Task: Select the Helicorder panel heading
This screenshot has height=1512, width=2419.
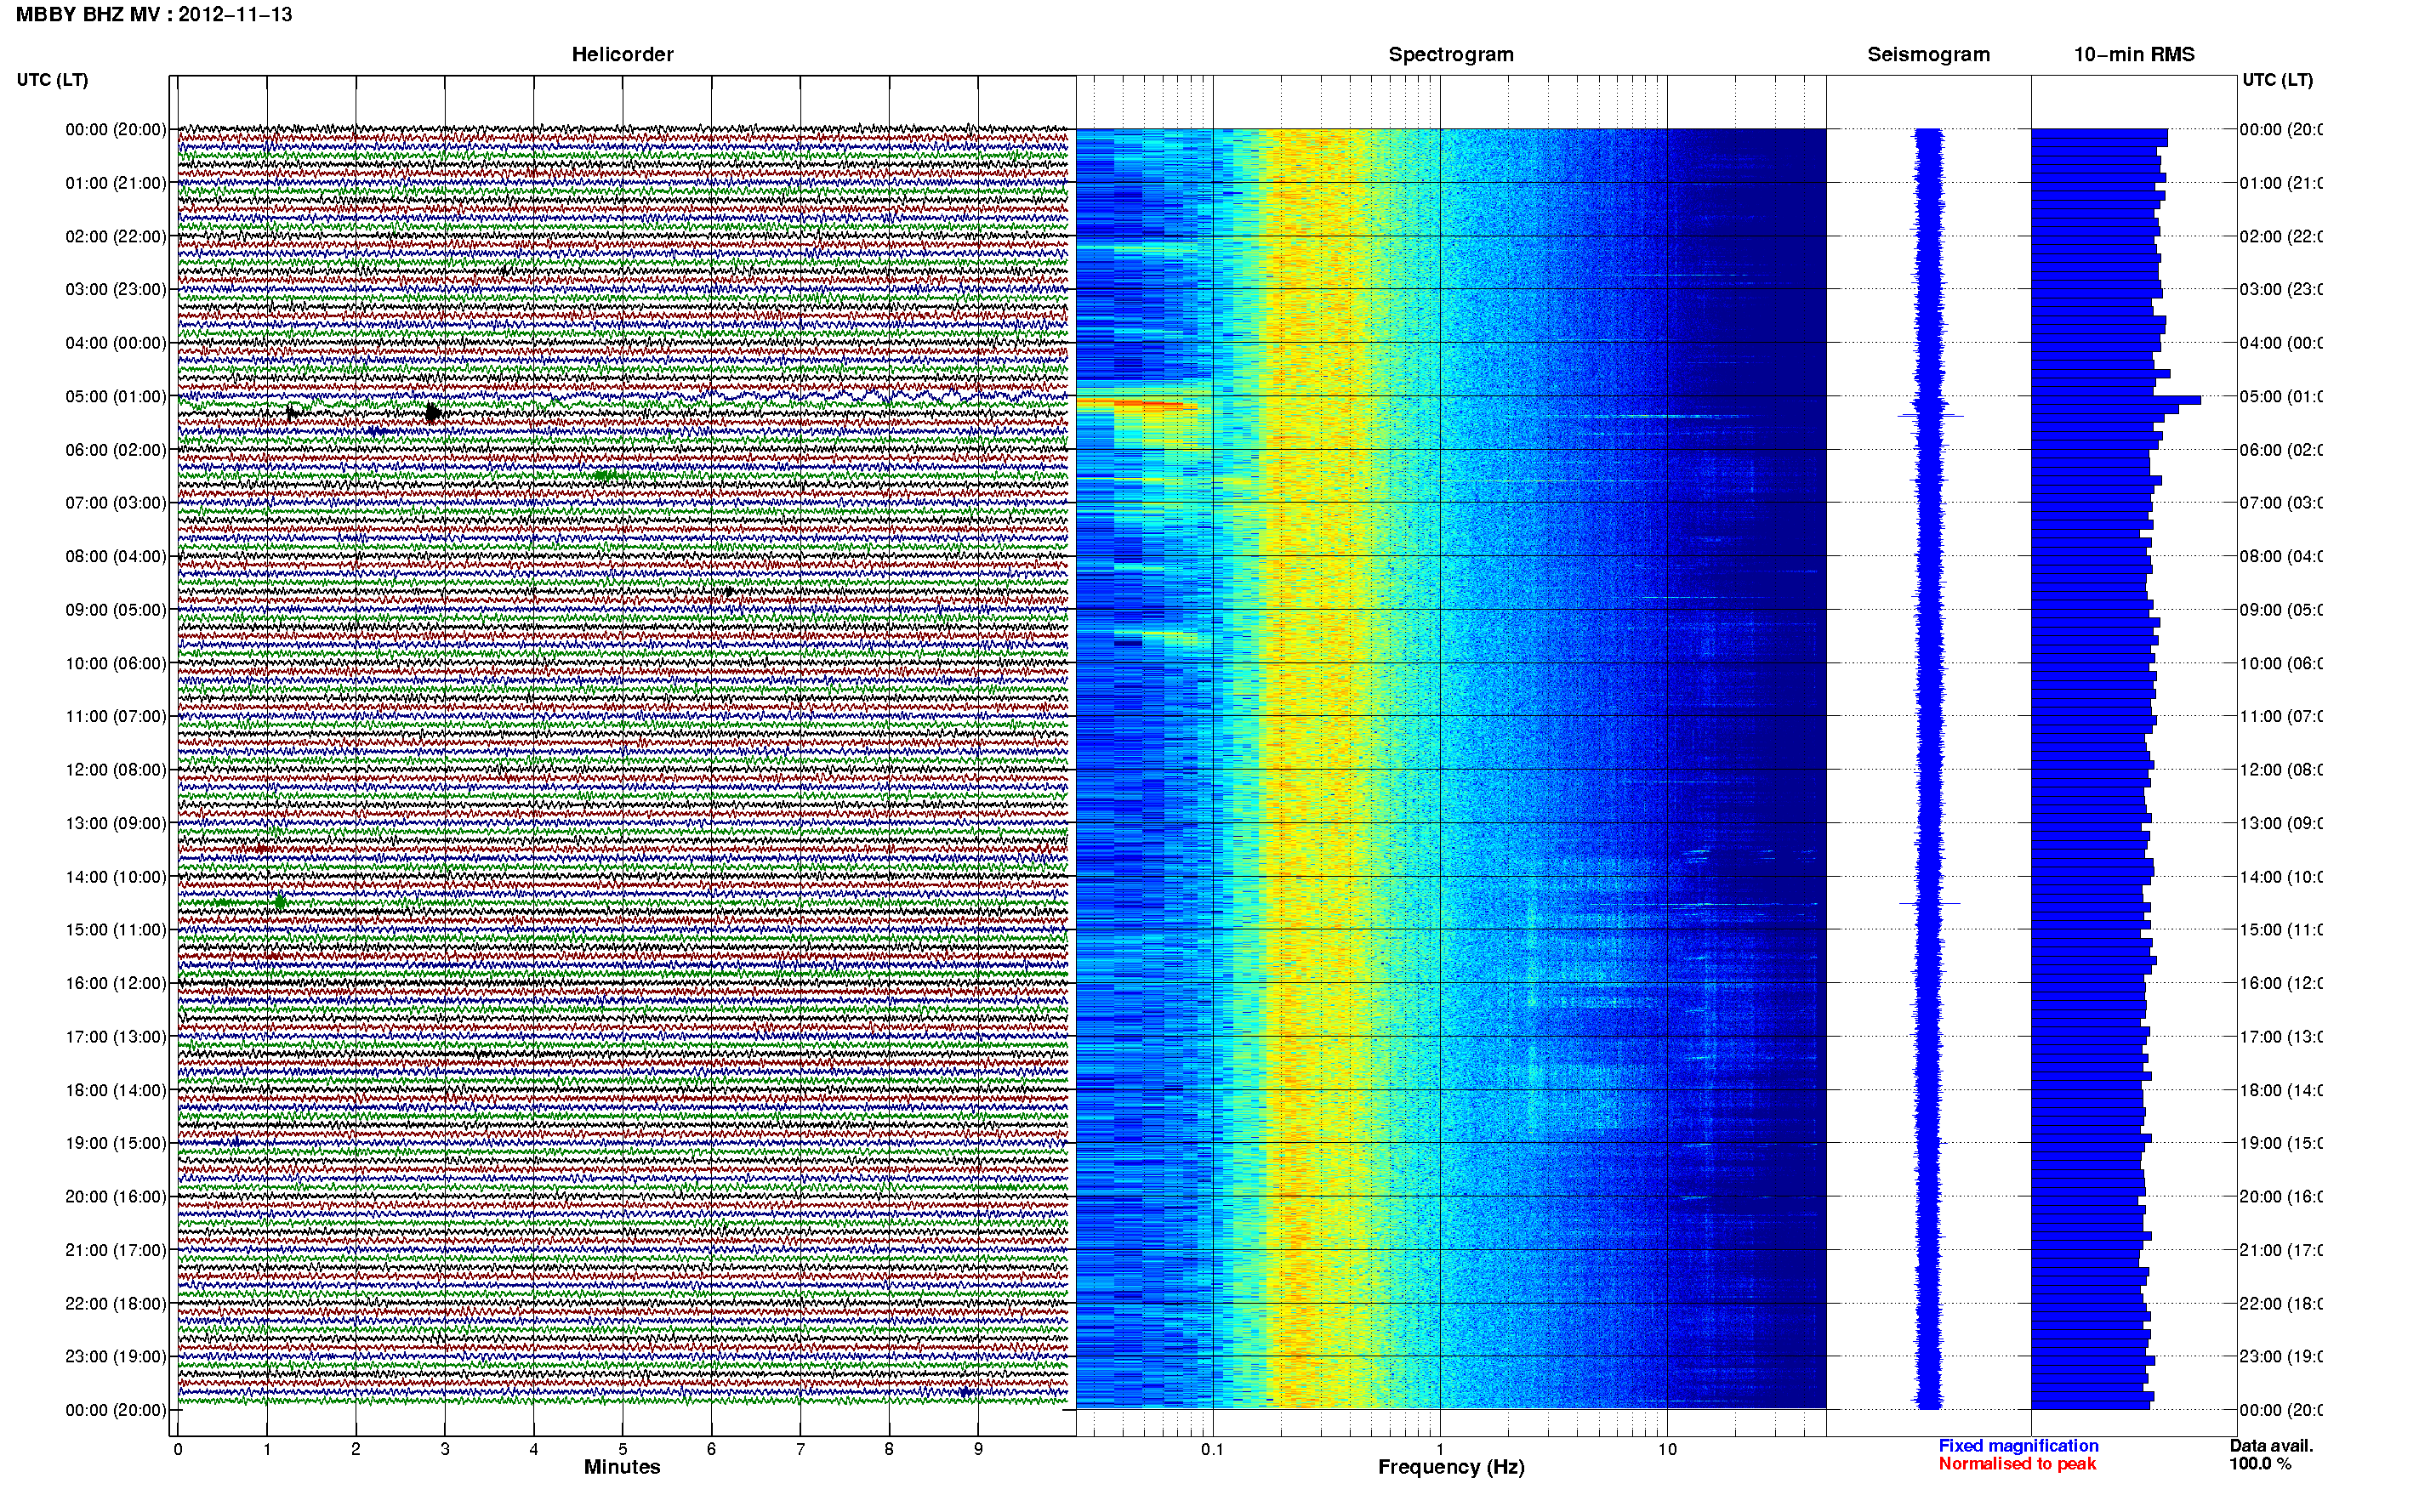Action: point(622,55)
